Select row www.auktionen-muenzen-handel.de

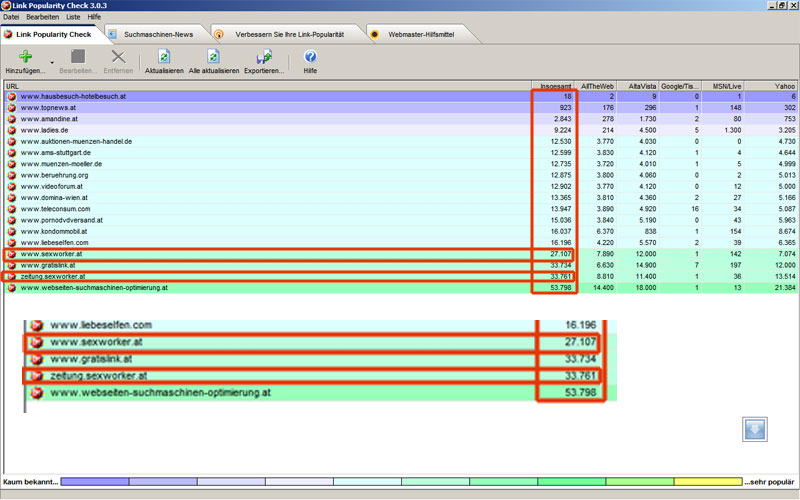coord(401,141)
